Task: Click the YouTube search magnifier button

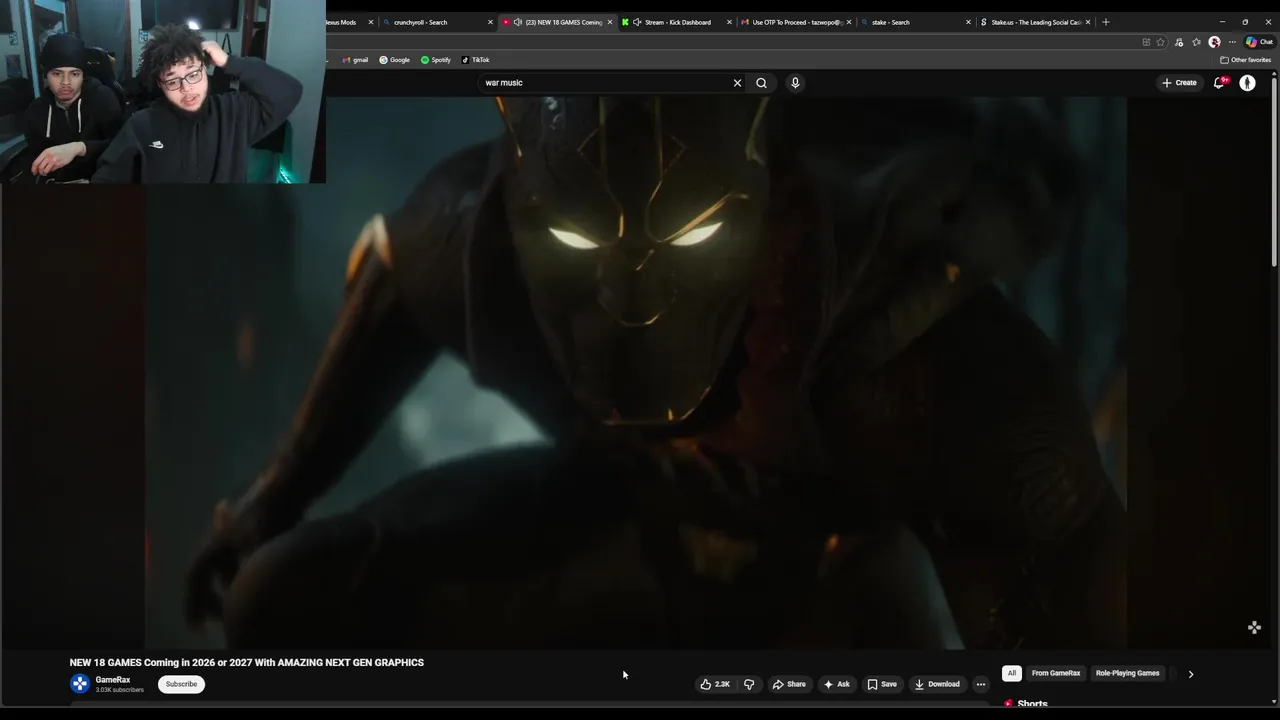Action: pos(761,83)
